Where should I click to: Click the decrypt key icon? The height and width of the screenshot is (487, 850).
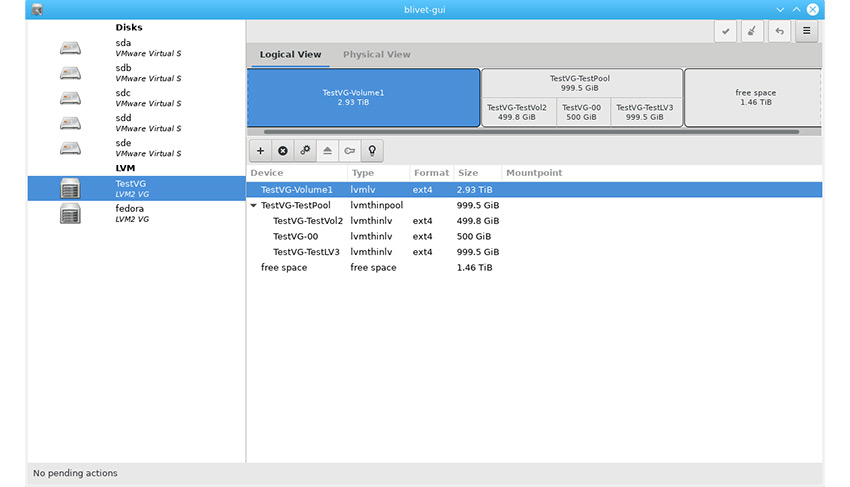[x=349, y=151]
